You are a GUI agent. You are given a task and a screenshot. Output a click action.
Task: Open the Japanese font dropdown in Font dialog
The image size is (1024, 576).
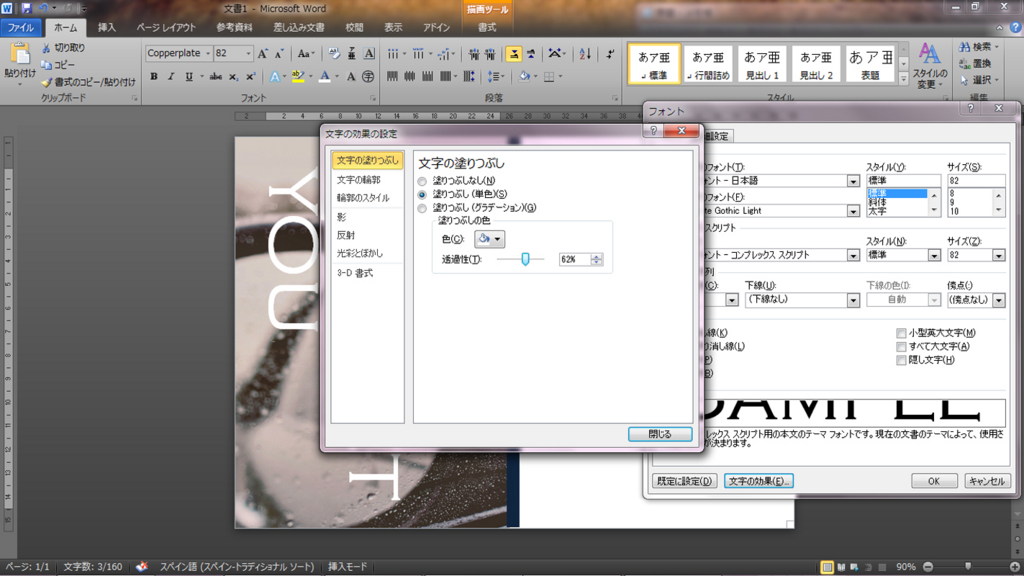pos(853,181)
